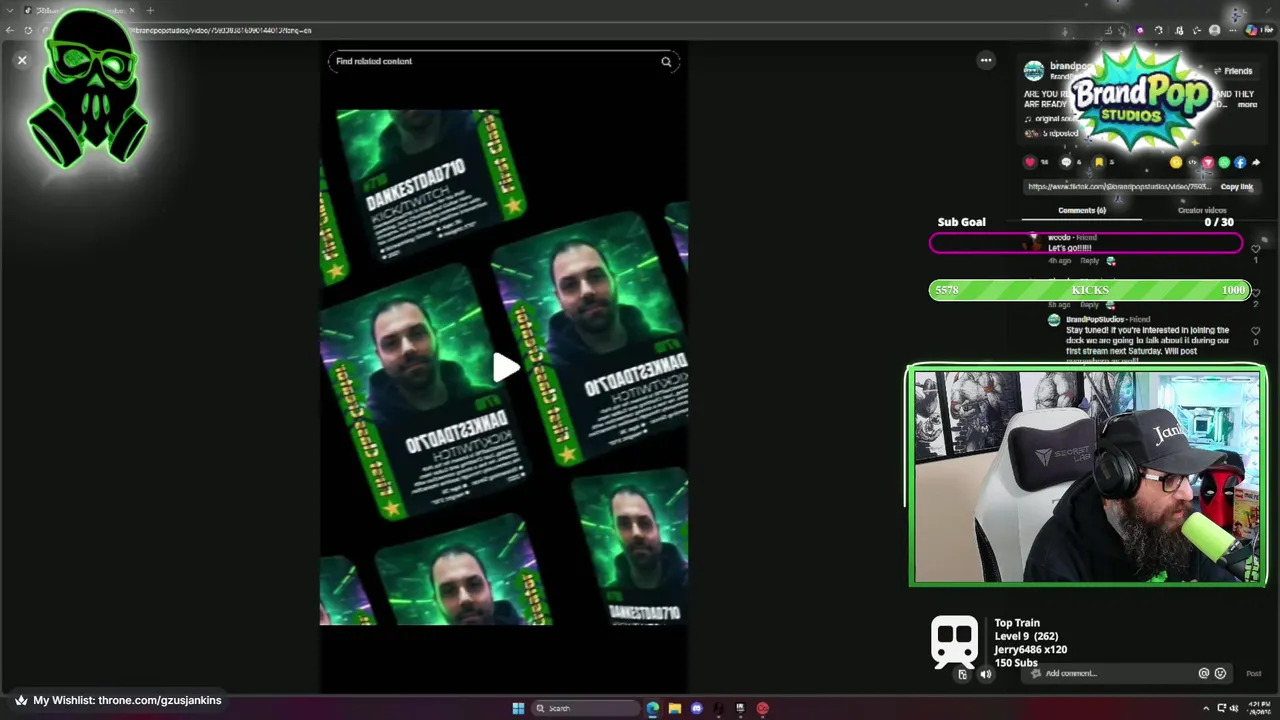Reply to weedo's 'Let's go!!!!!!' comment
Screen dimensions: 1280x720
1089,261
